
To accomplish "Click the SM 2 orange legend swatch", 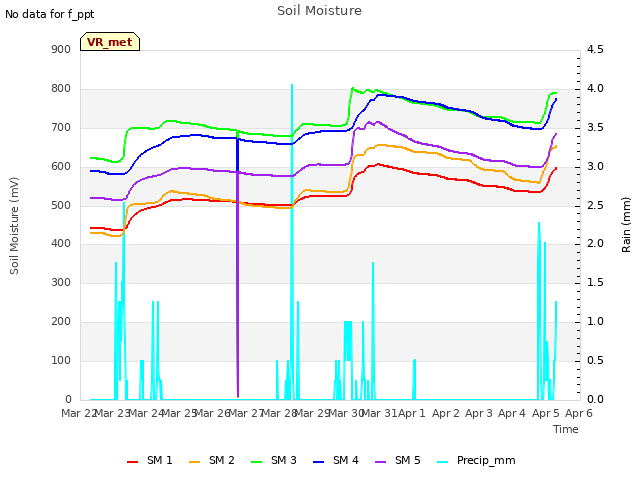I will click(195, 462).
